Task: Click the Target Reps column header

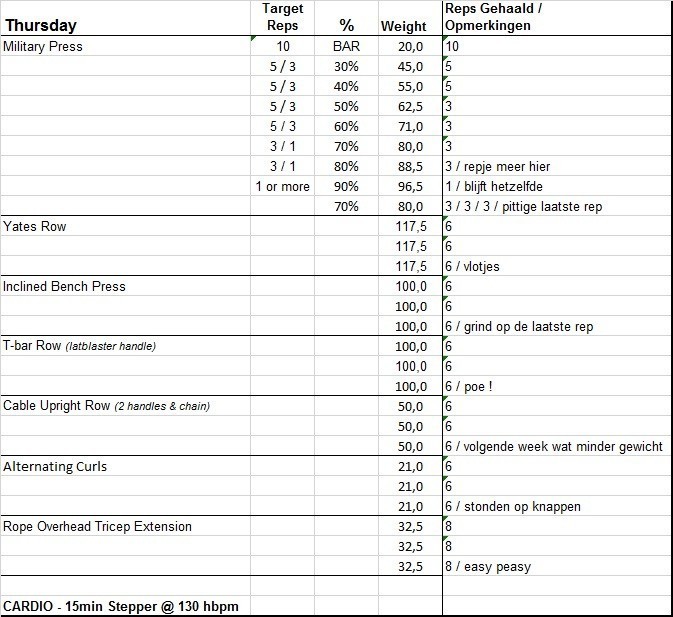Action: click(x=282, y=17)
